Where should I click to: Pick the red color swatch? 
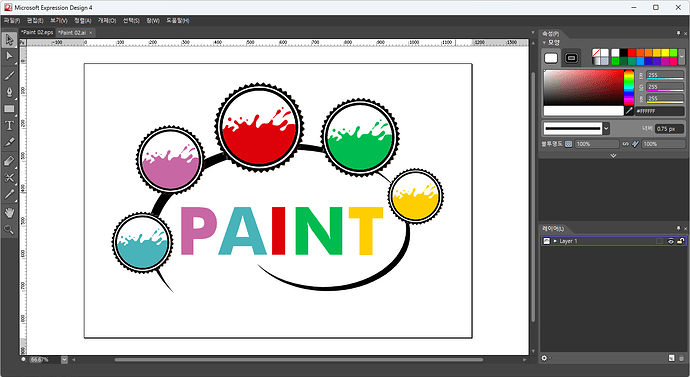pyautogui.click(x=631, y=53)
